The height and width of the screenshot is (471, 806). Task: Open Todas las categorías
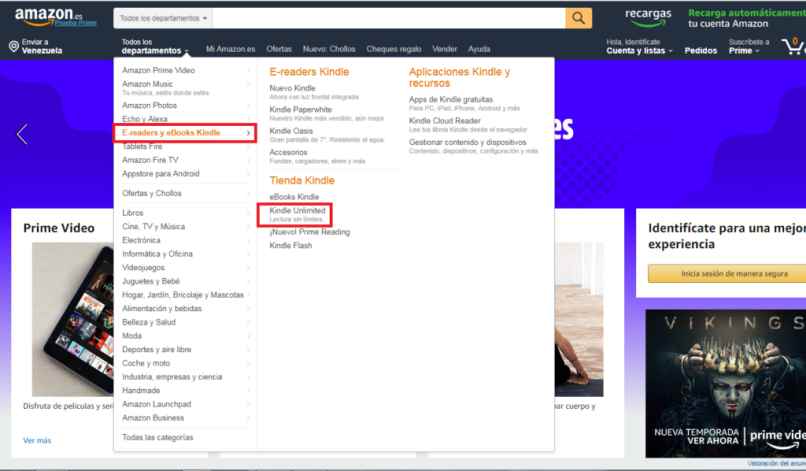158,438
